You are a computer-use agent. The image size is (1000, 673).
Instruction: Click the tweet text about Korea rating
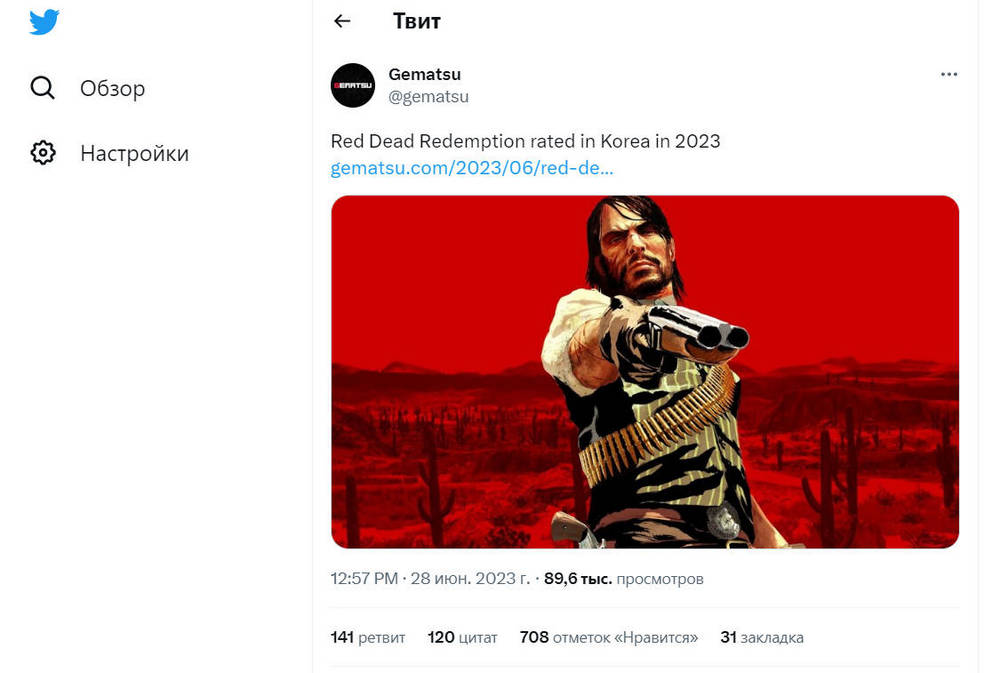point(525,141)
